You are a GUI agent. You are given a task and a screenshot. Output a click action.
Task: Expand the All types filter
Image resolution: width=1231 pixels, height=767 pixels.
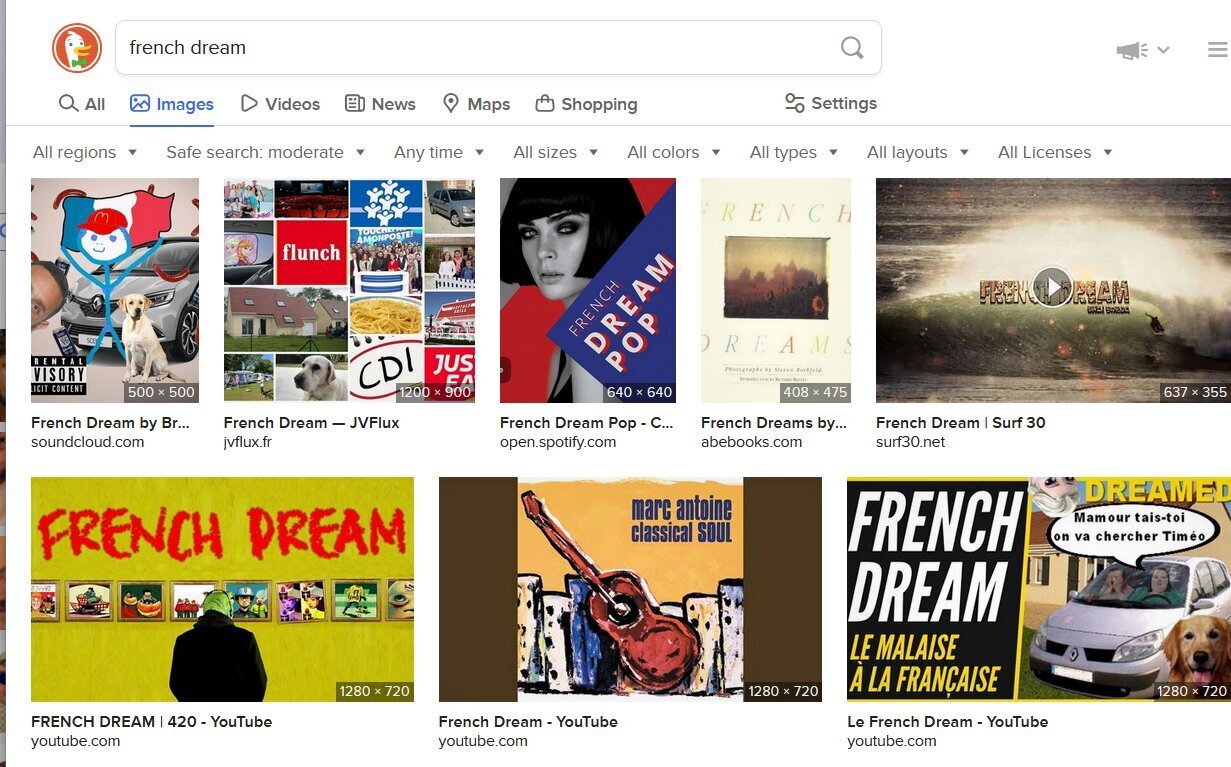794,152
